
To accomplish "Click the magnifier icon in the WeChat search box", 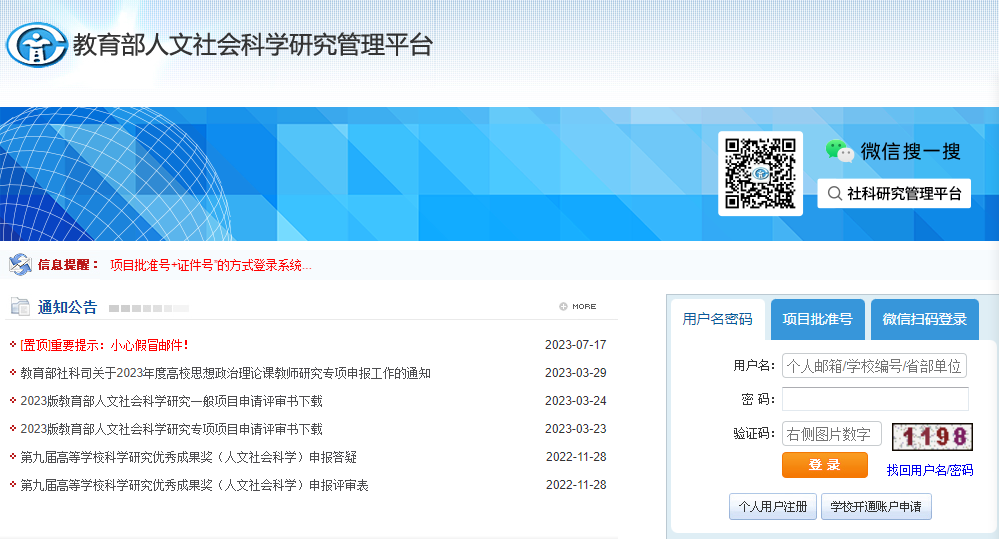I will 834,194.
